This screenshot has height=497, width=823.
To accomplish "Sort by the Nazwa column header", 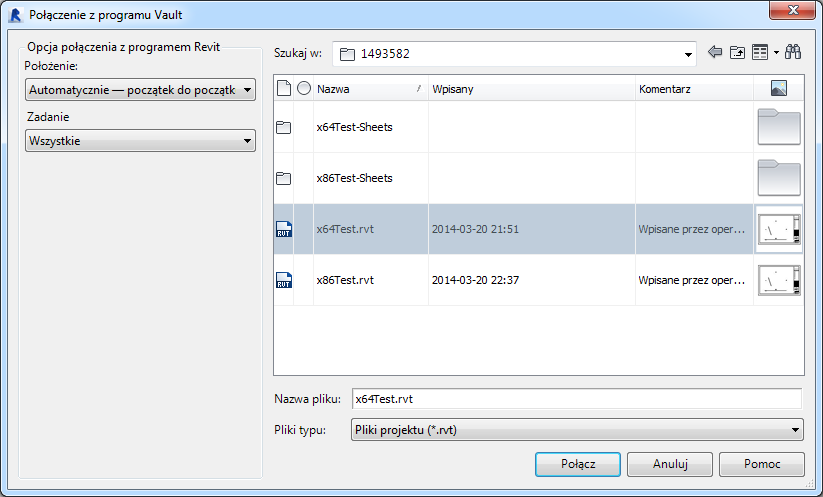I will pyautogui.click(x=371, y=89).
